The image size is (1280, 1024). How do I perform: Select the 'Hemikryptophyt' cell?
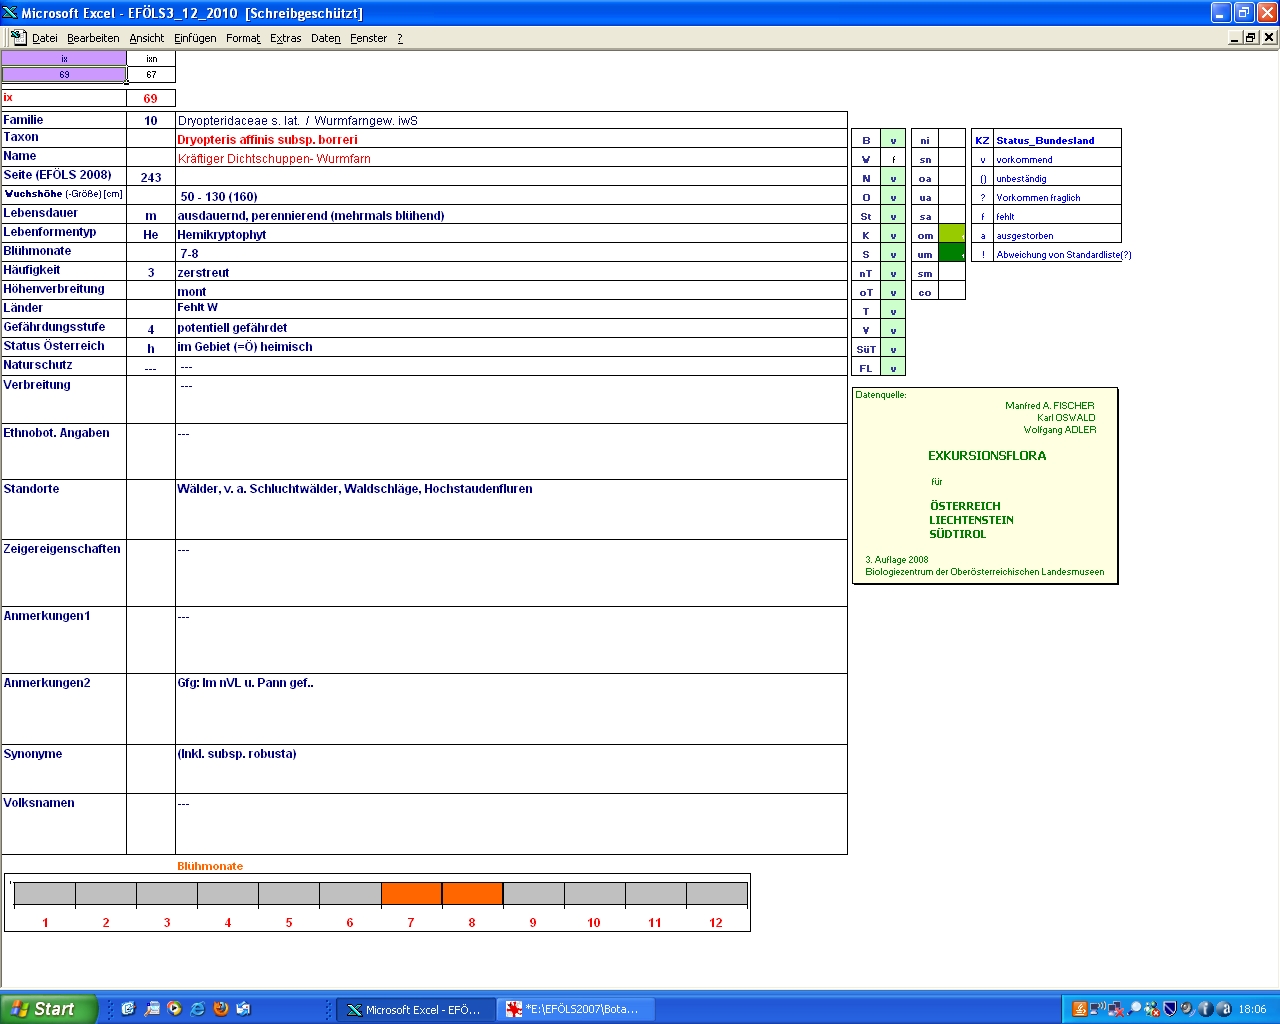(511, 234)
